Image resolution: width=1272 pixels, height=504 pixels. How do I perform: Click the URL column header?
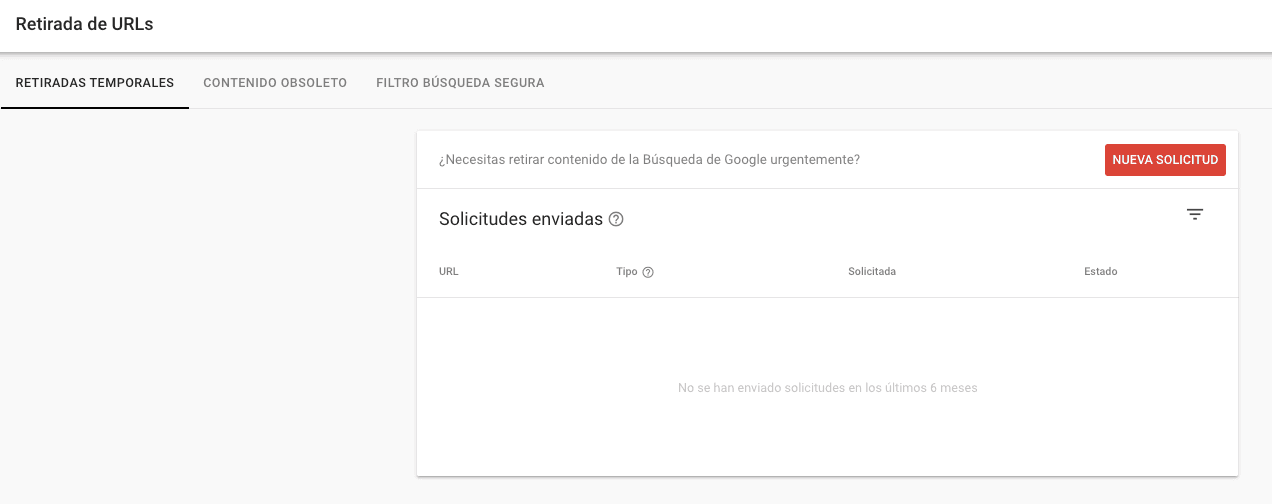click(x=449, y=272)
